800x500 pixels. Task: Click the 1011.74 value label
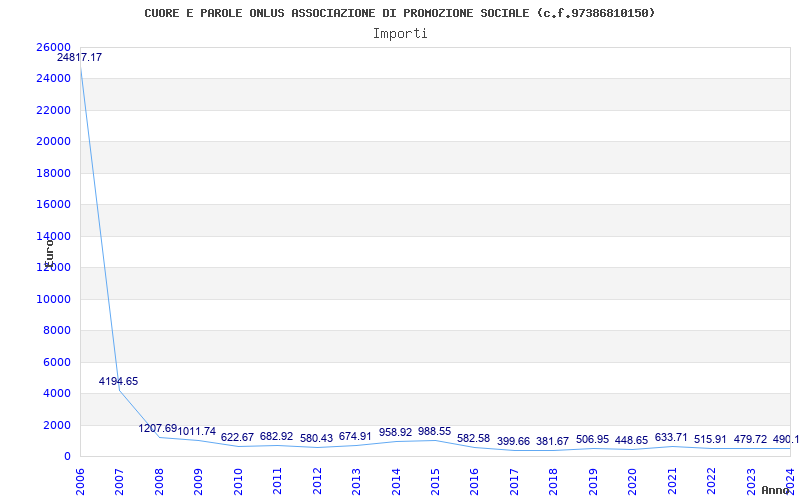click(197, 431)
